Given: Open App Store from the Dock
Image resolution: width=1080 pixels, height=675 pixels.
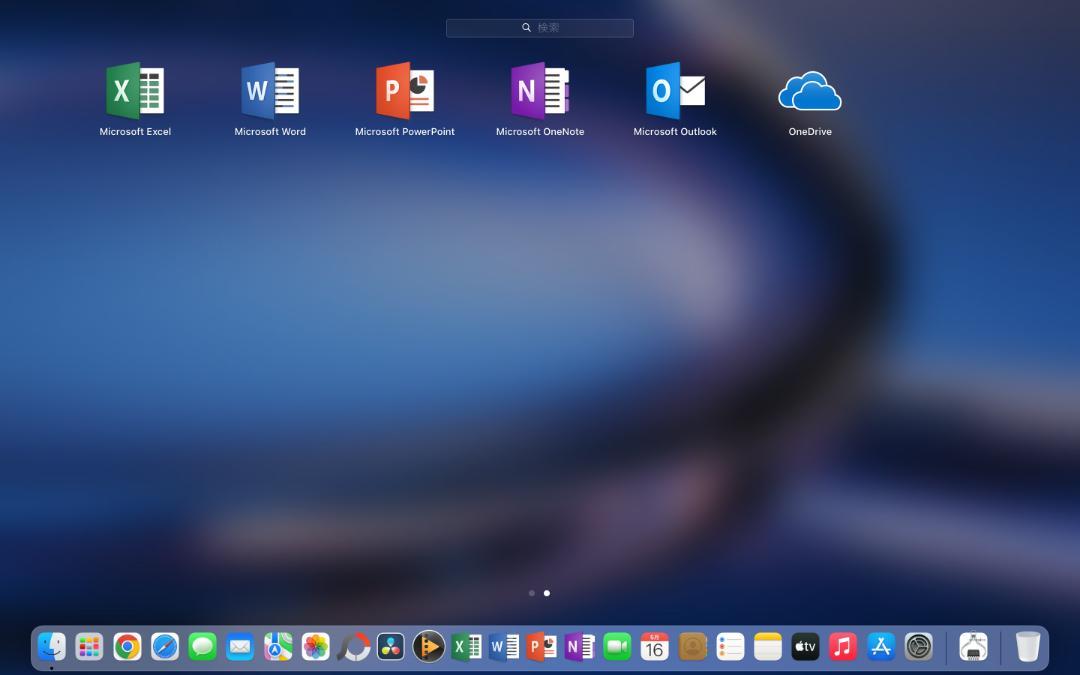Looking at the screenshot, I should coord(881,647).
